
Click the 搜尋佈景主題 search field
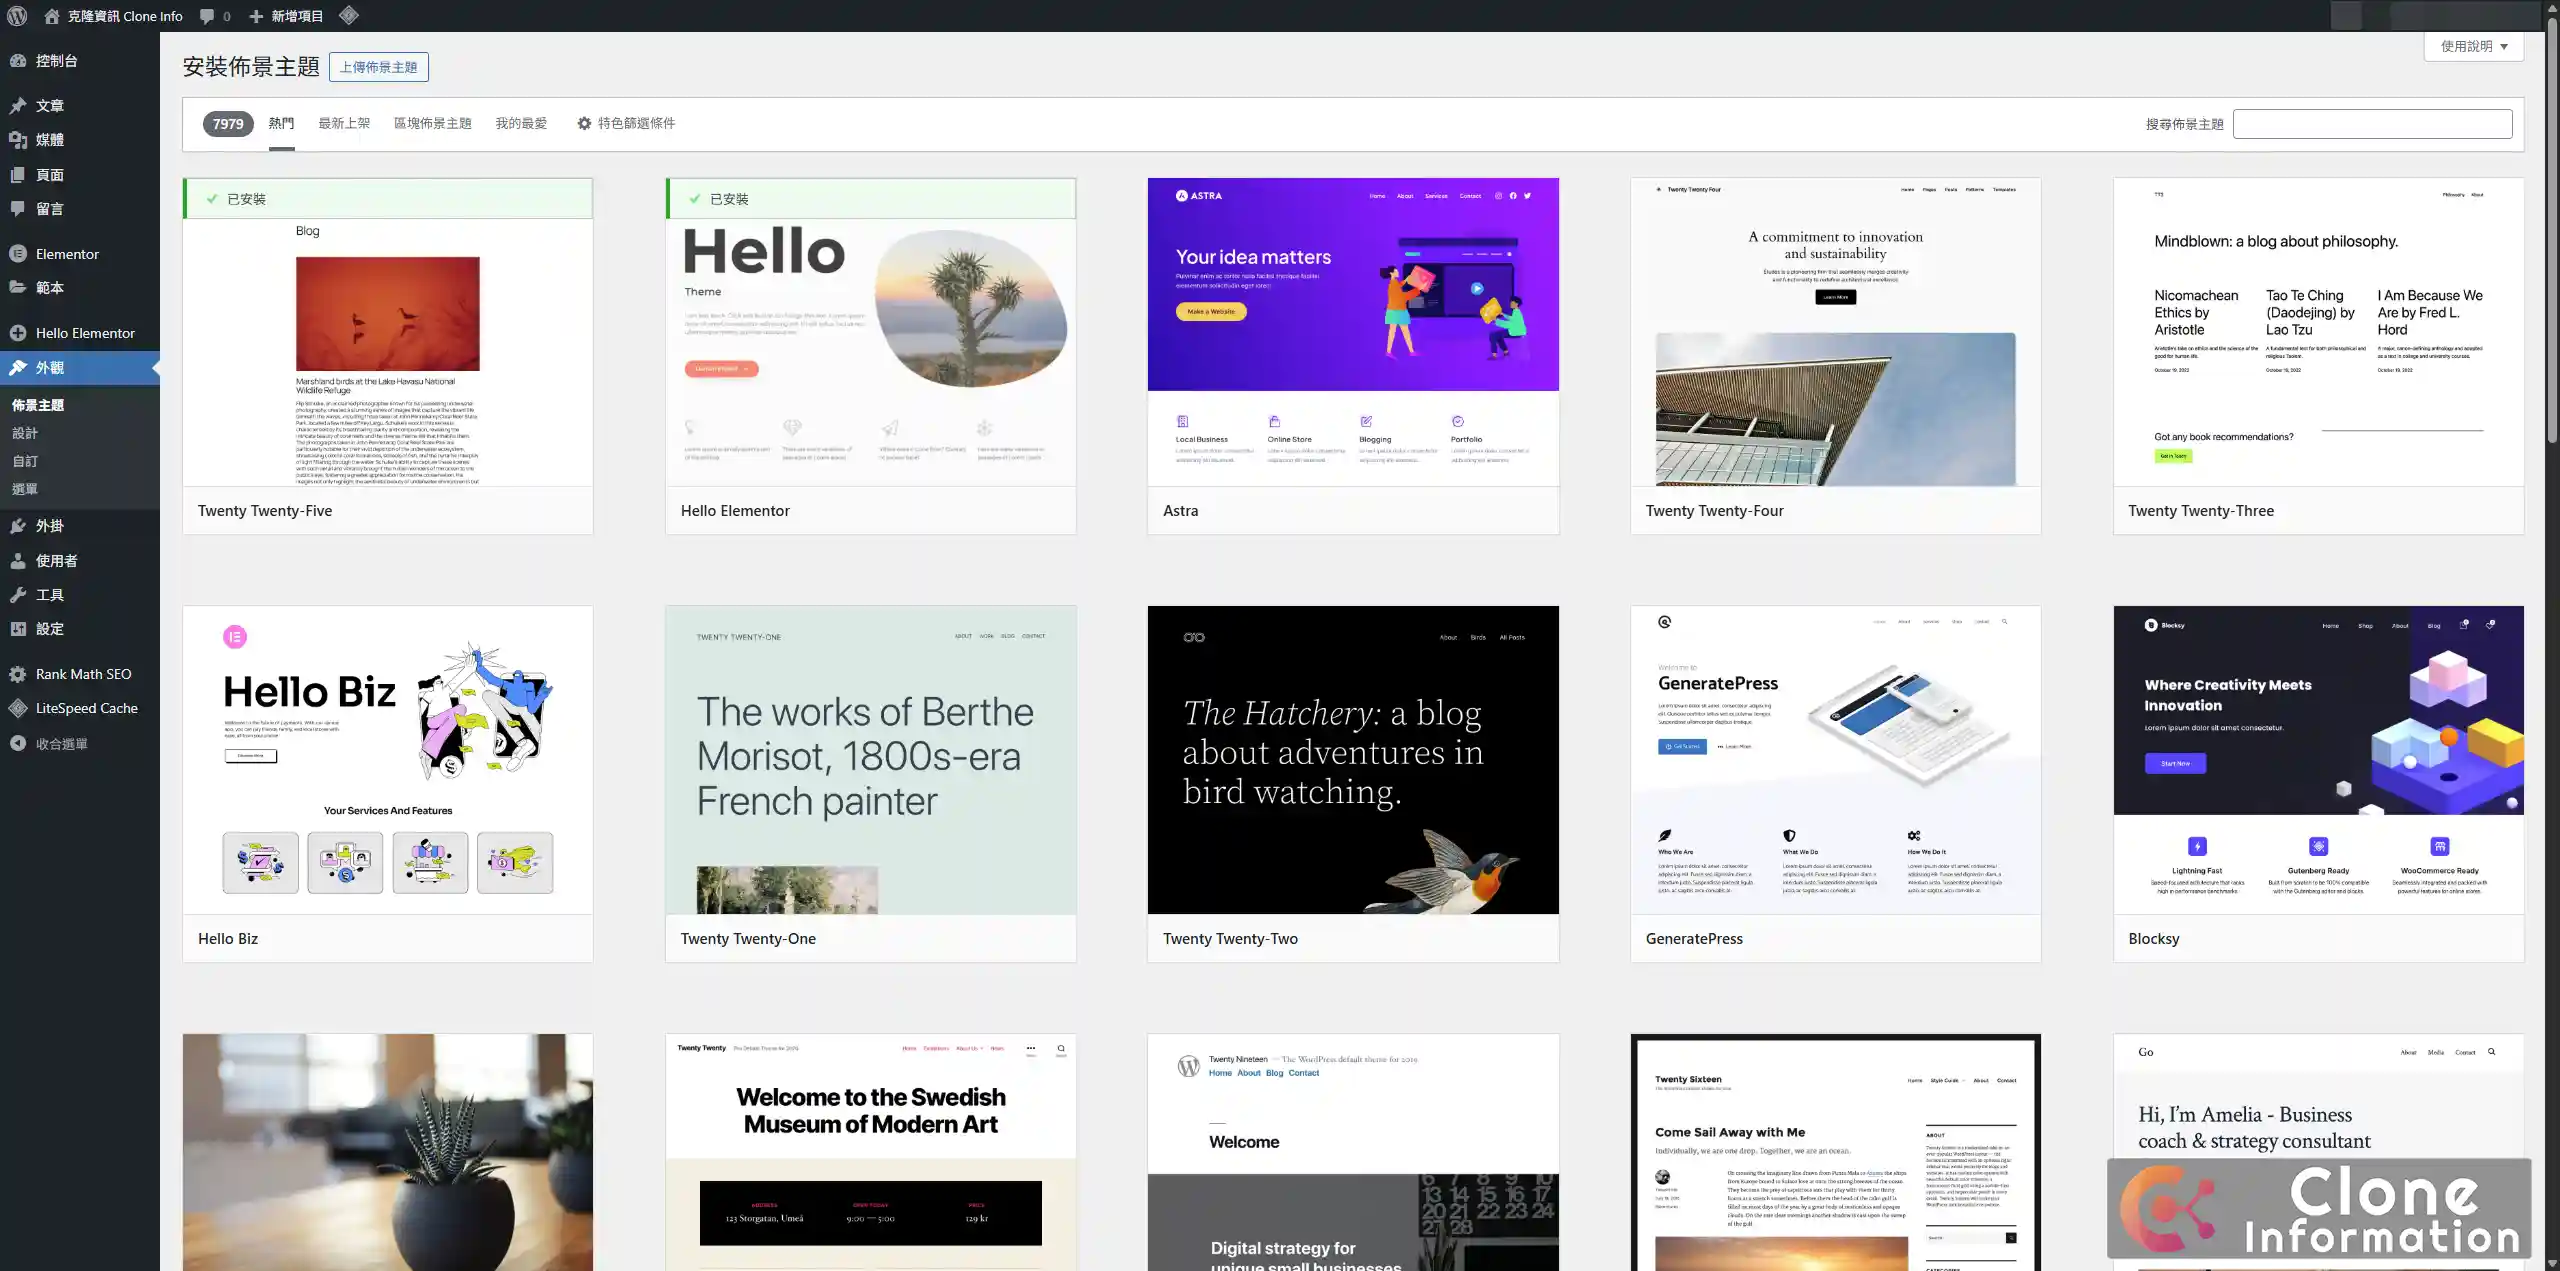click(2372, 124)
